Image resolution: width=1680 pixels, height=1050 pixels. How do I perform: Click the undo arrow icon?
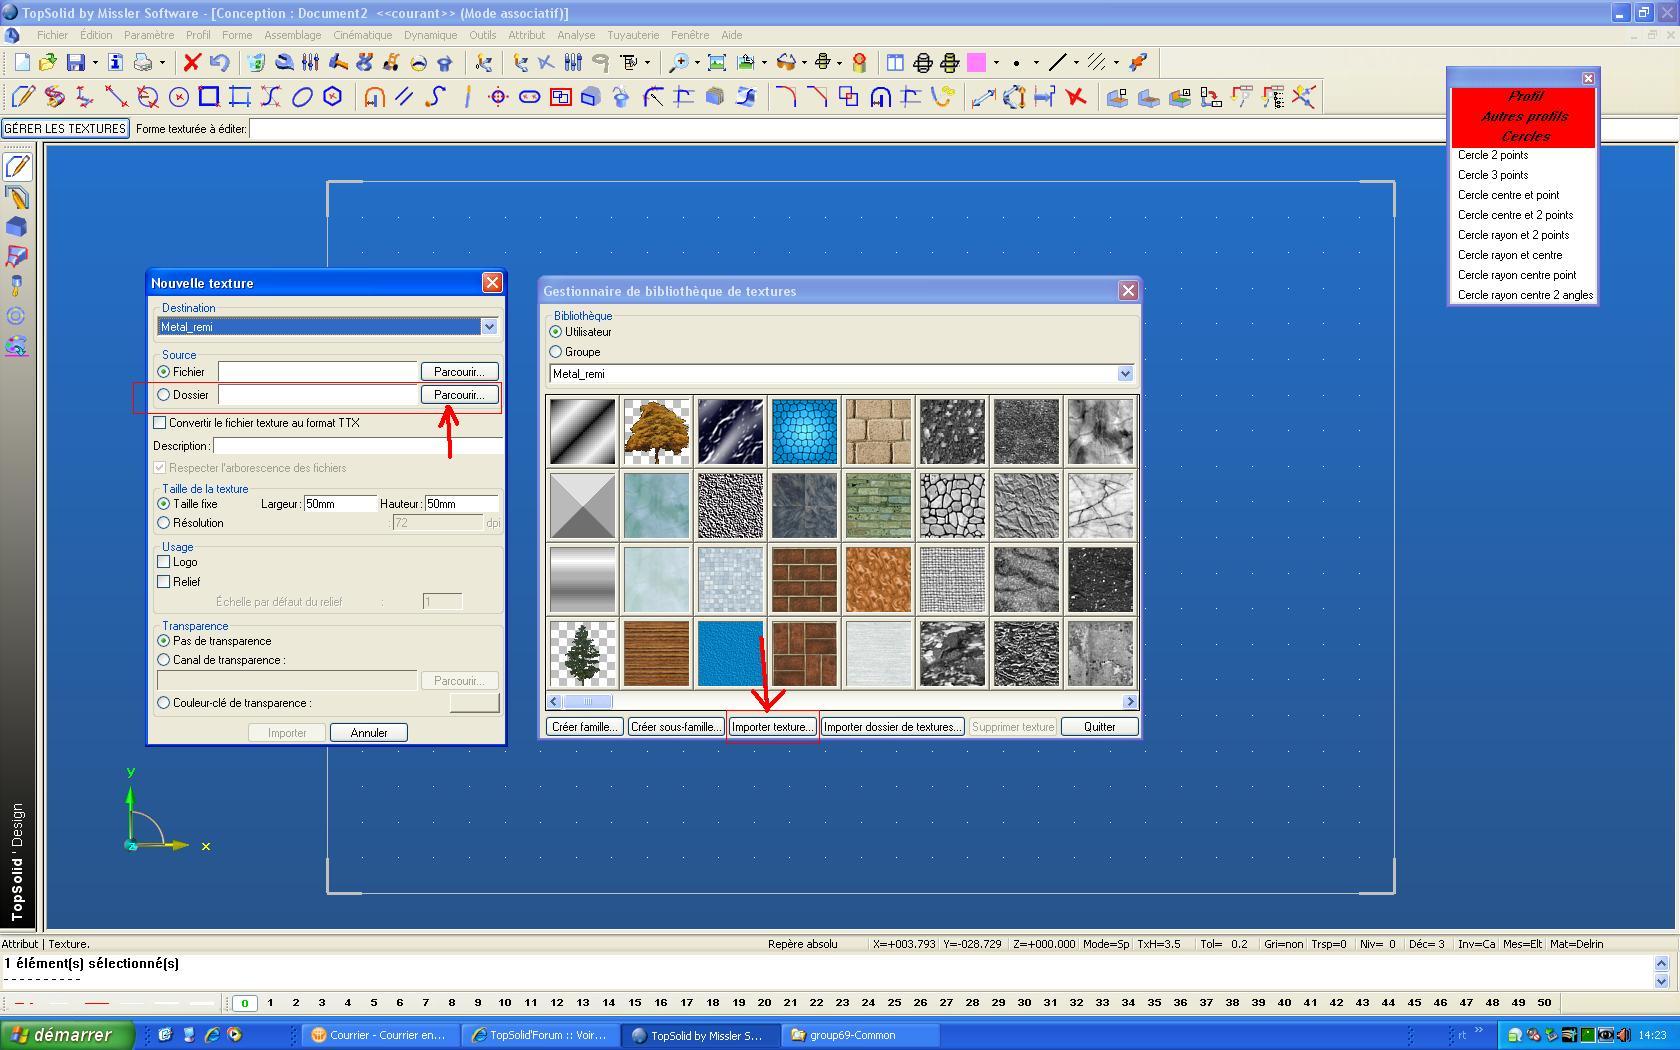pos(219,62)
